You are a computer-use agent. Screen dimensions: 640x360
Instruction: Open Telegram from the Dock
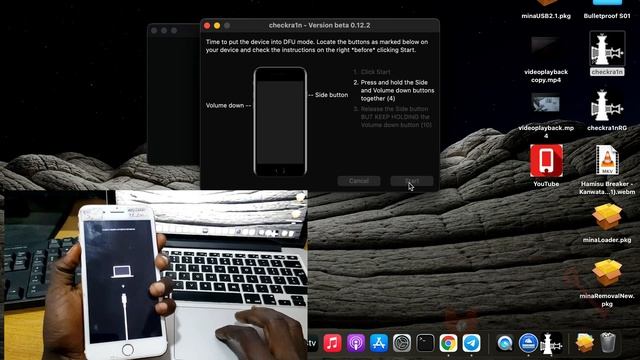click(471, 343)
